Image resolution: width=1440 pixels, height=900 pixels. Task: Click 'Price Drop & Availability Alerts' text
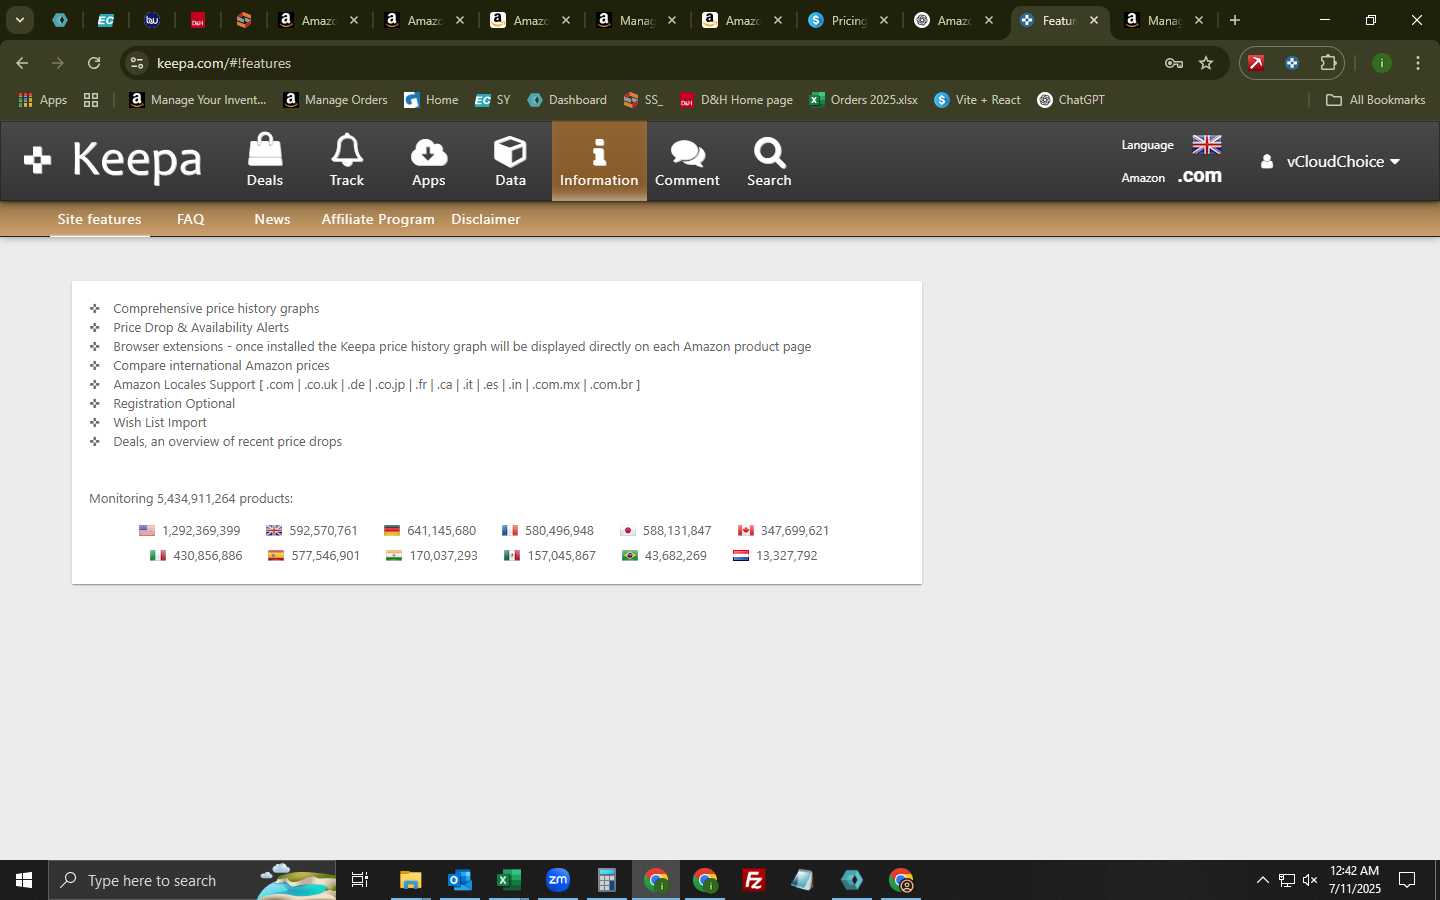click(201, 327)
